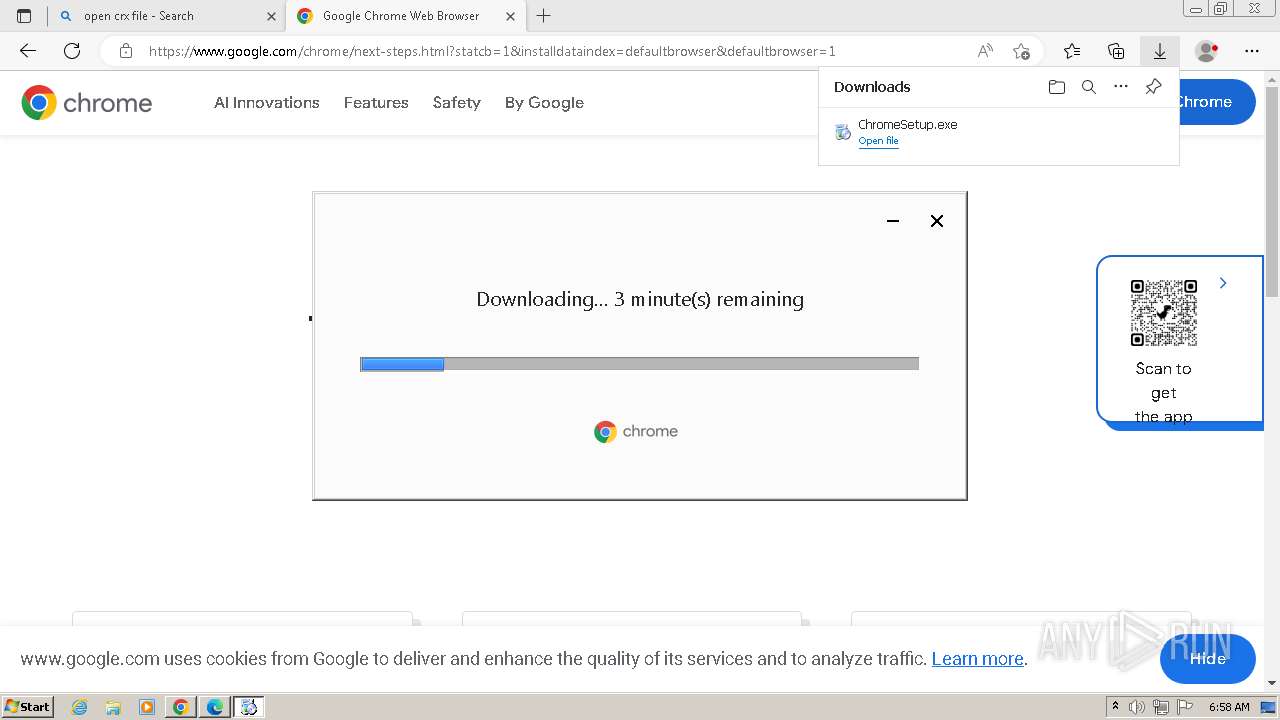Toggle the Downloads toolbar icon
Screen dimensions: 1280x720
tap(1160, 51)
